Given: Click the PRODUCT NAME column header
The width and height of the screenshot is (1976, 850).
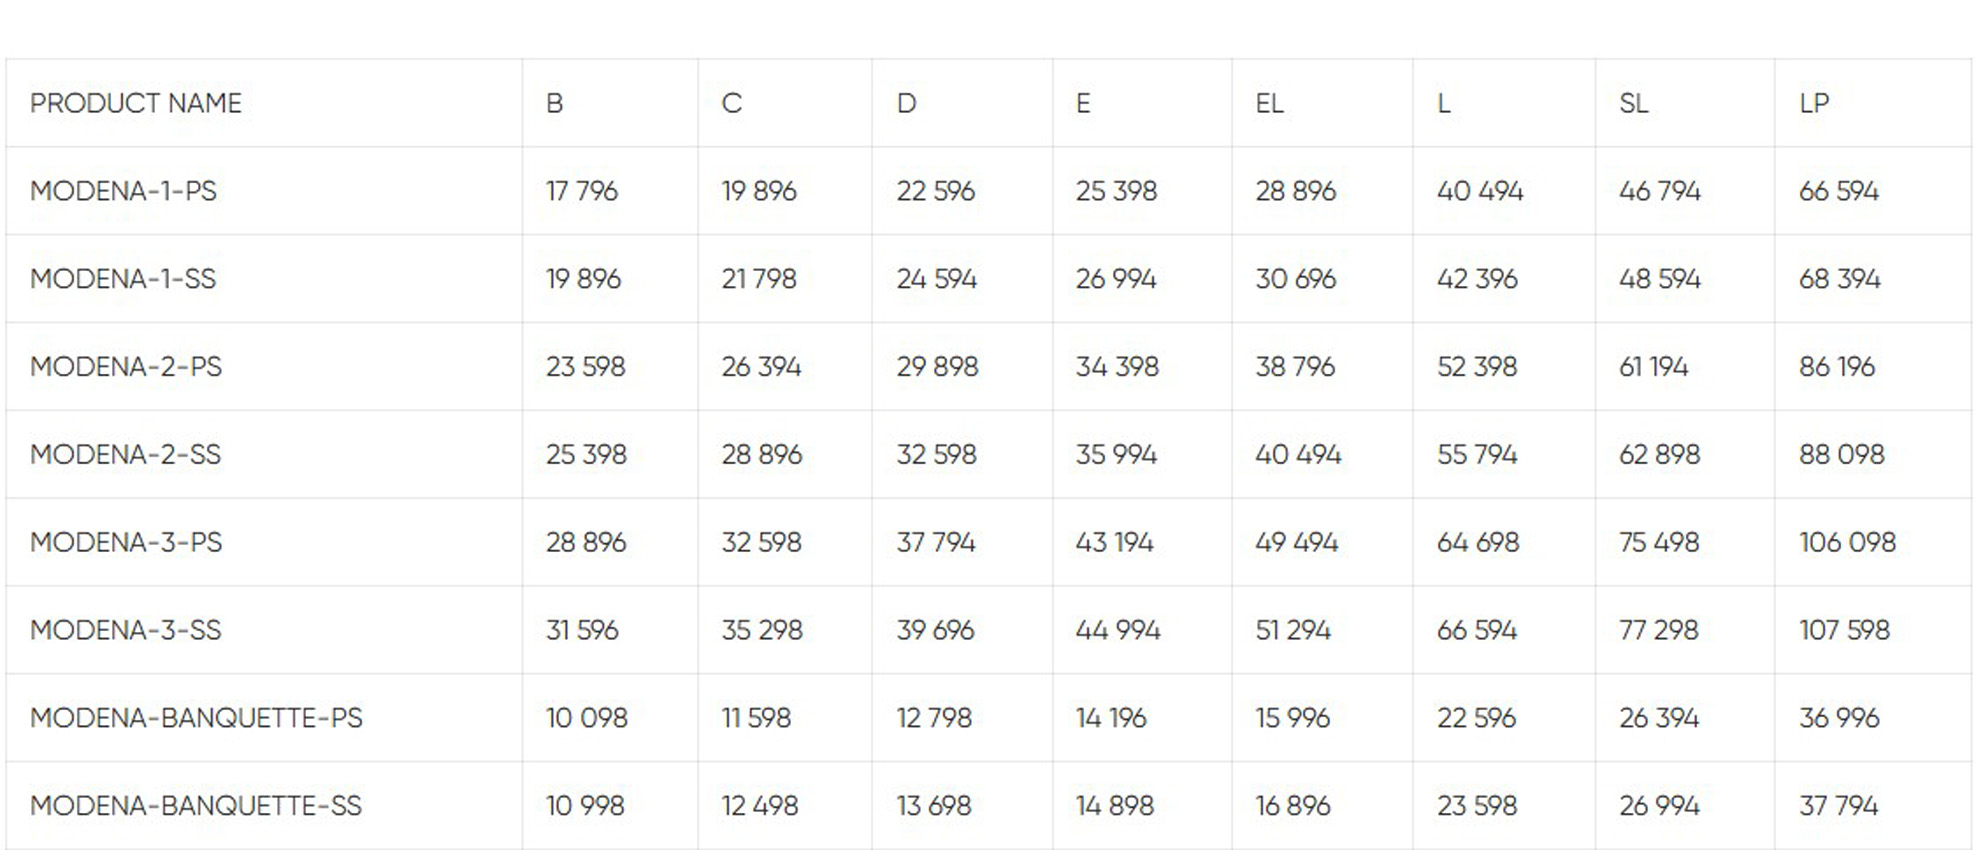Looking at the screenshot, I should coord(136,104).
